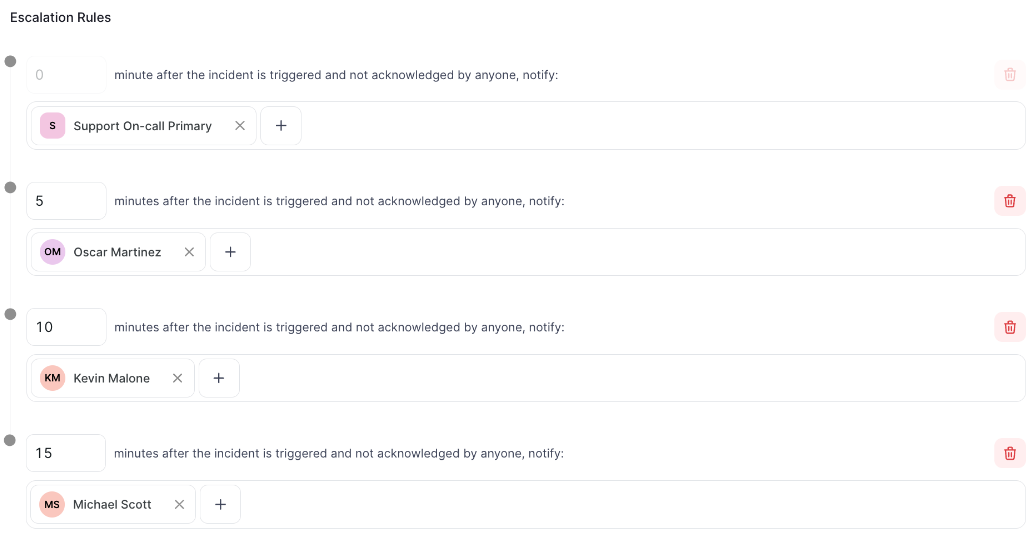This screenshot has height=549, width=1036.
Task: Remove Oscar Martinez from the rule
Action: coord(189,252)
